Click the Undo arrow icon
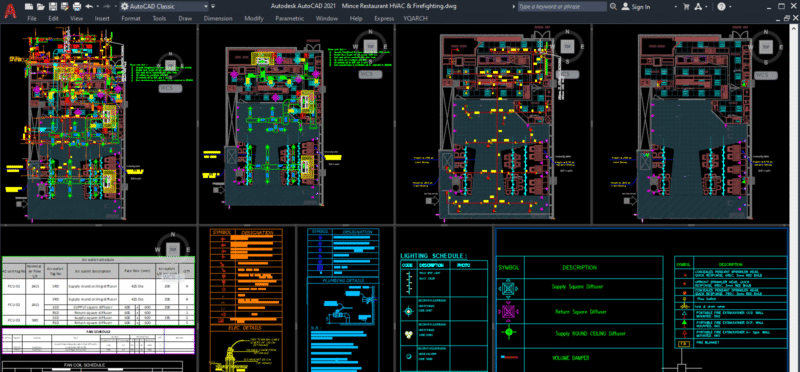This screenshot has width=800, height=372. (x=89, y=7)
